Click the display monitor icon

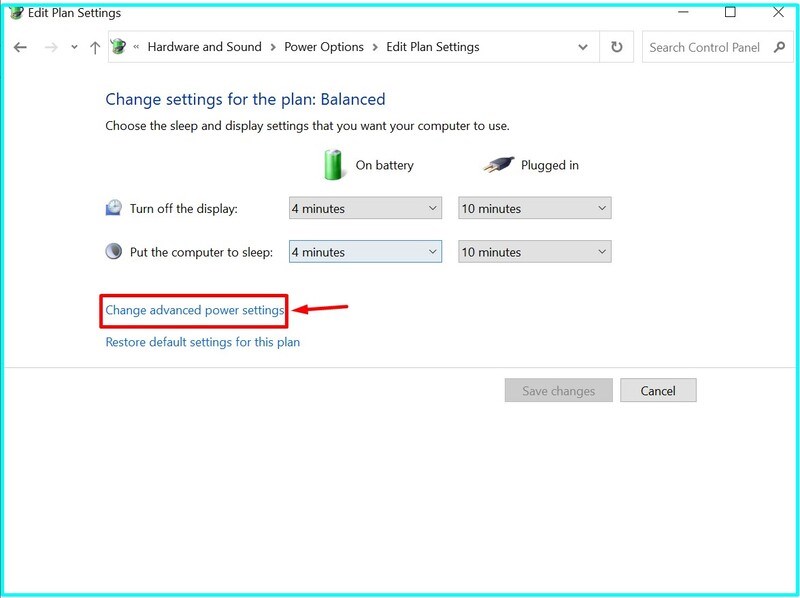coord(113,207)
